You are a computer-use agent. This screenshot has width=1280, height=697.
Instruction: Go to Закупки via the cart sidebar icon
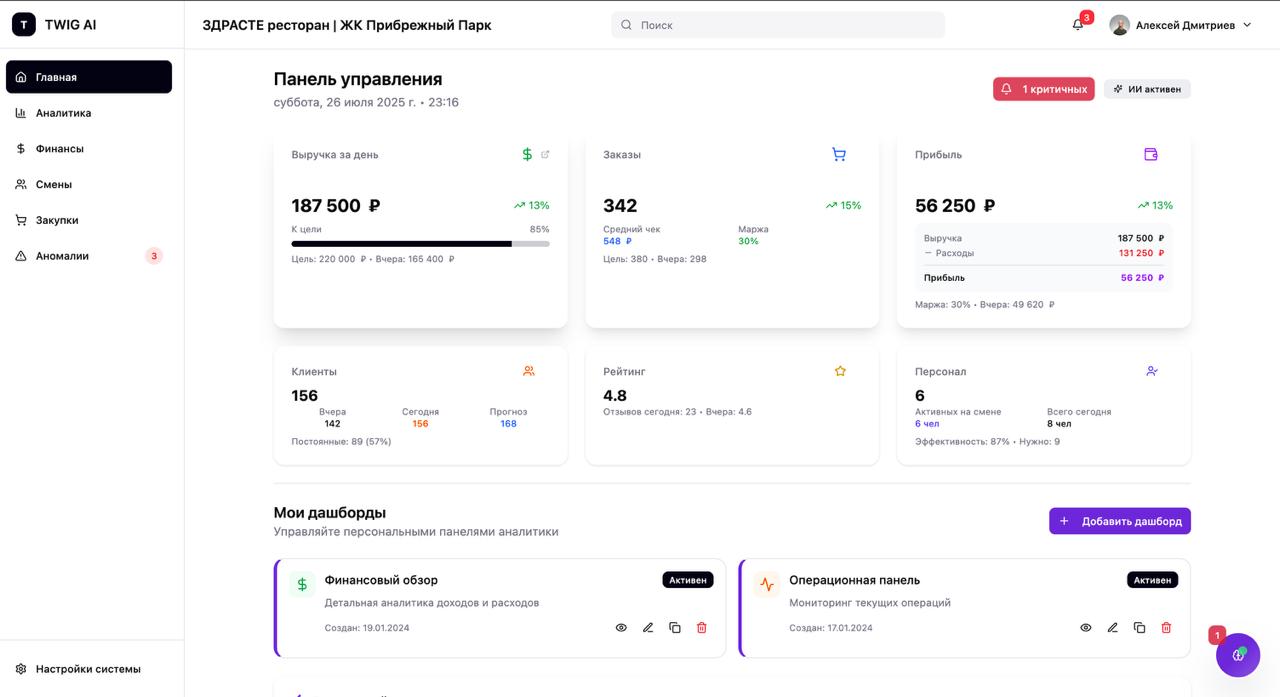[x=56, y=219]
